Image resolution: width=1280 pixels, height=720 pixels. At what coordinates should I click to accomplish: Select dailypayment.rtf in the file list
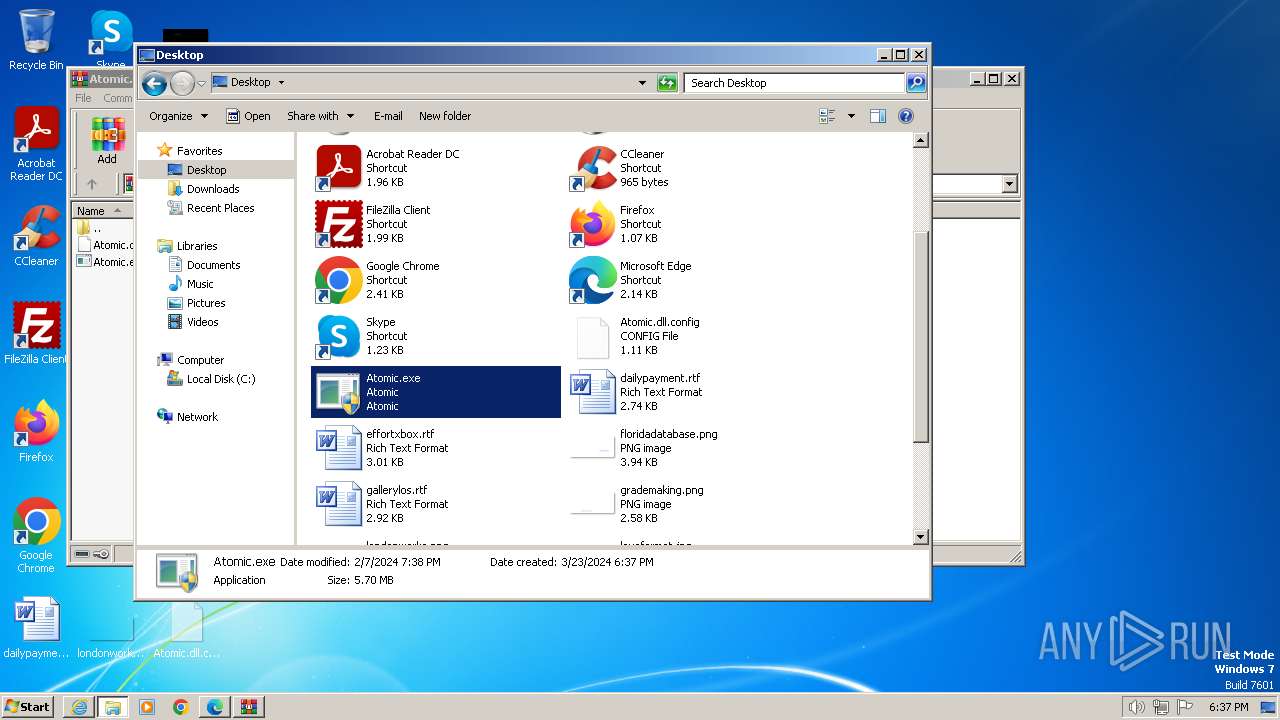(690, 392)
